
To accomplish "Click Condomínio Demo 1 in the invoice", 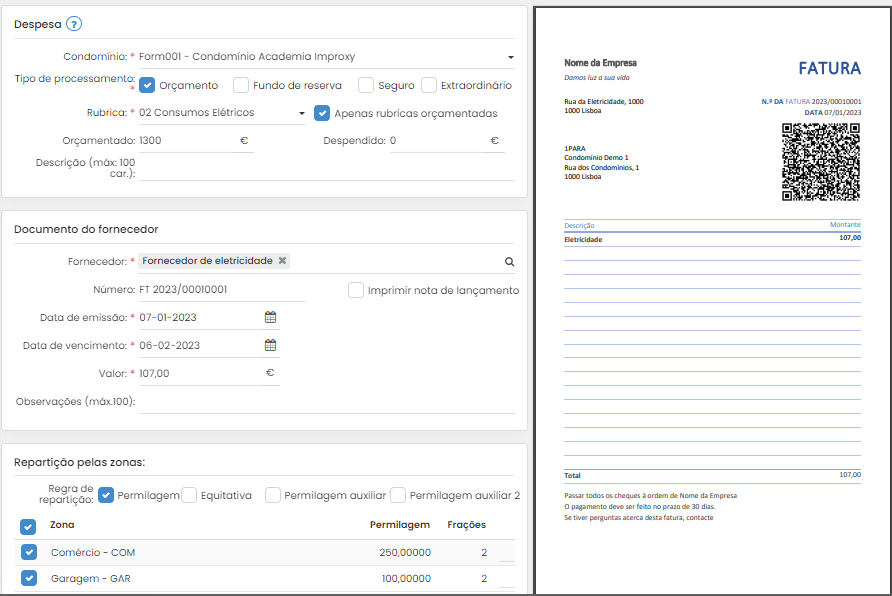I will [596, 158].
